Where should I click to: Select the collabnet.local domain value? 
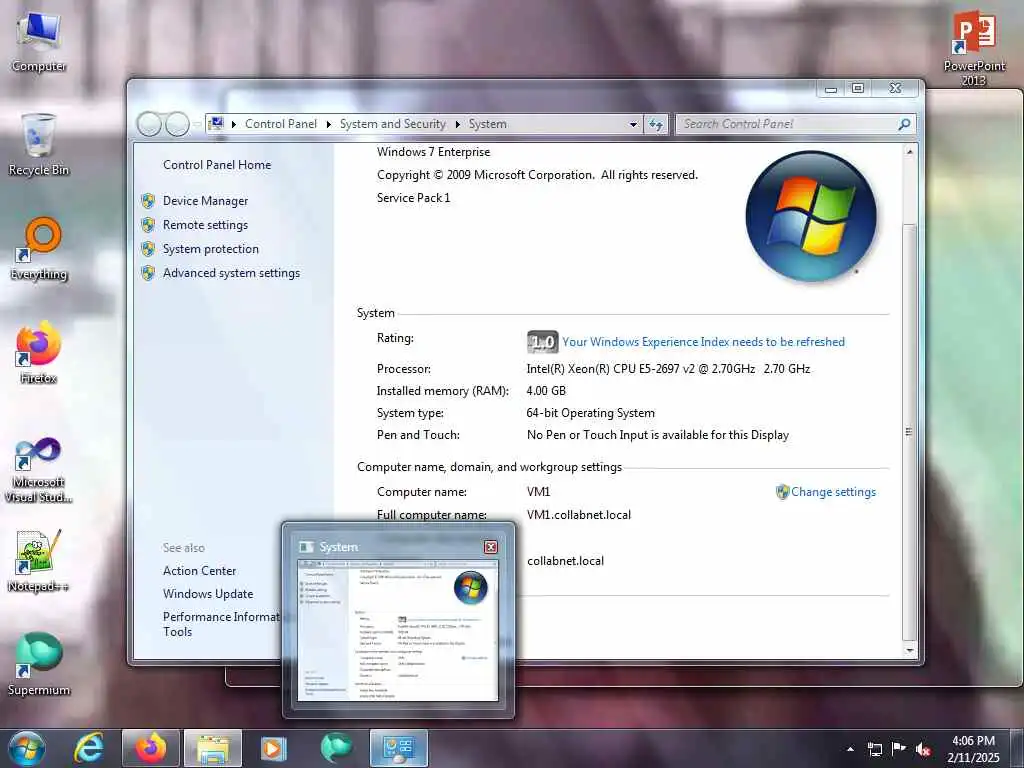pyautogui.click(x=565, y=561)
